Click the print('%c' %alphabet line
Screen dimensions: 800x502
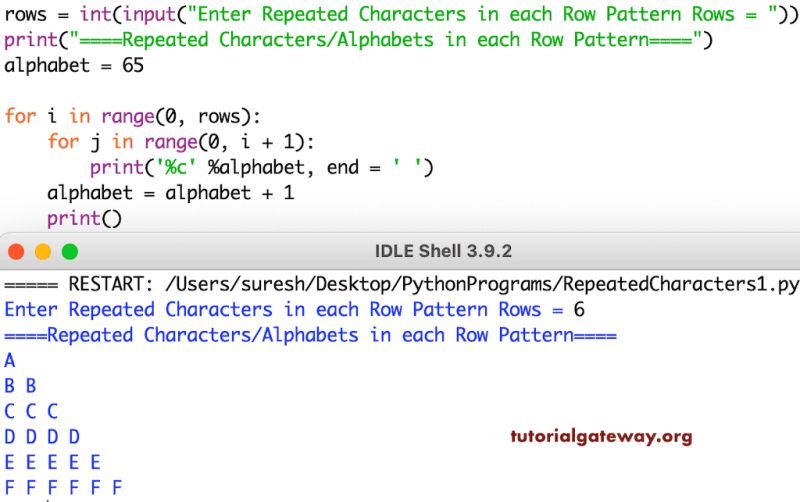(x=262, y=167)
